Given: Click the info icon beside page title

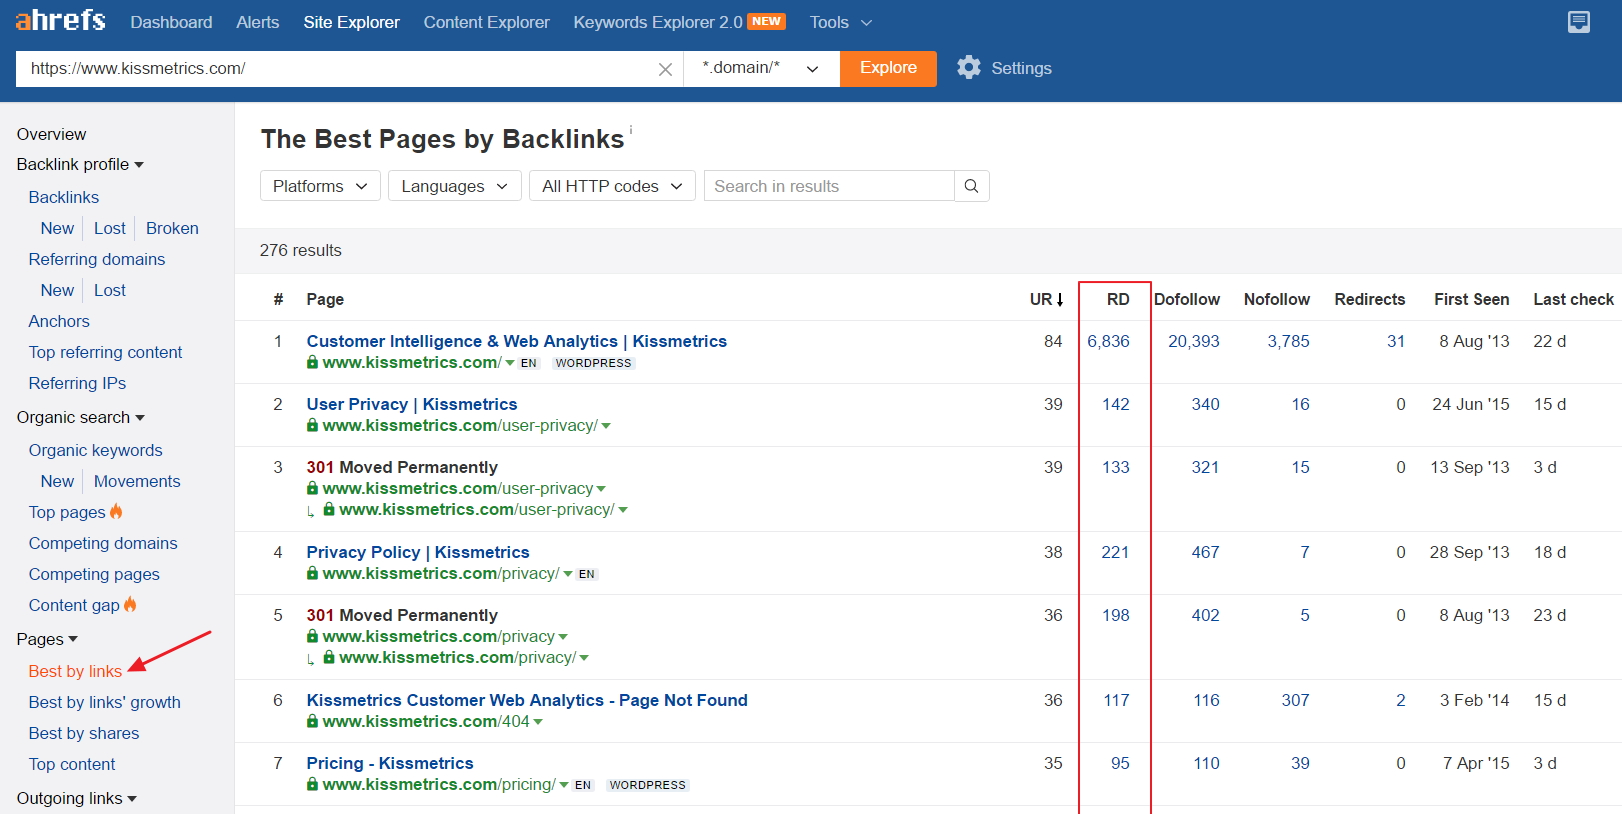Looking at the screenshot, I should (631, 129).
